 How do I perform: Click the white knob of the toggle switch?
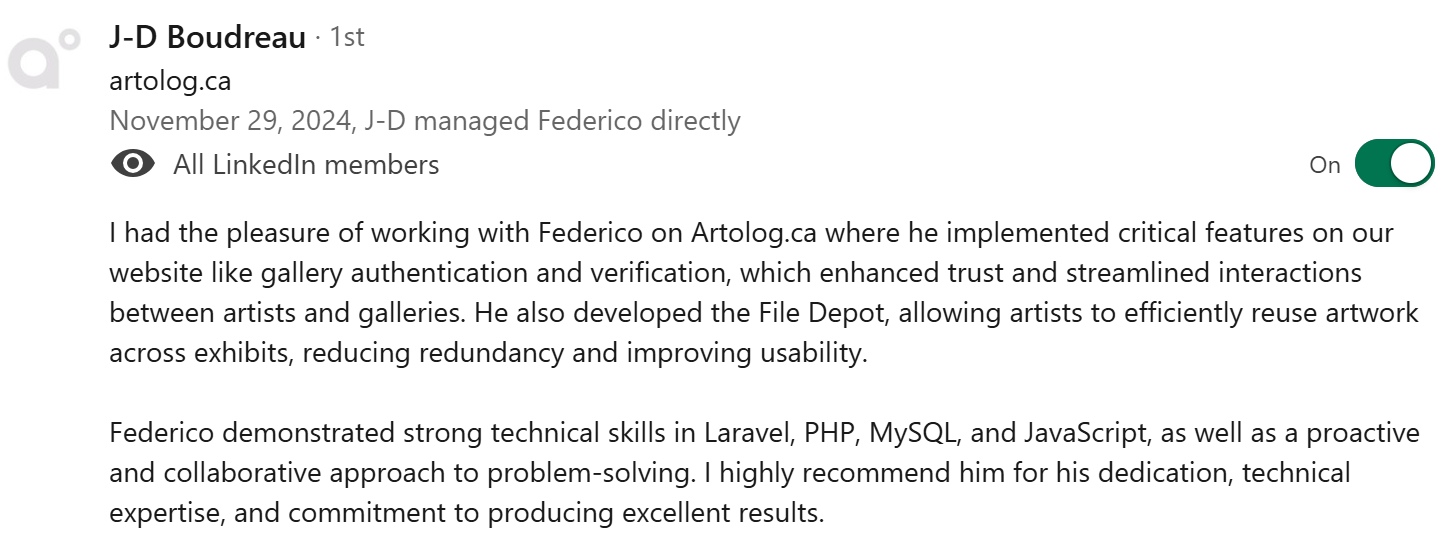point(1412,164)
